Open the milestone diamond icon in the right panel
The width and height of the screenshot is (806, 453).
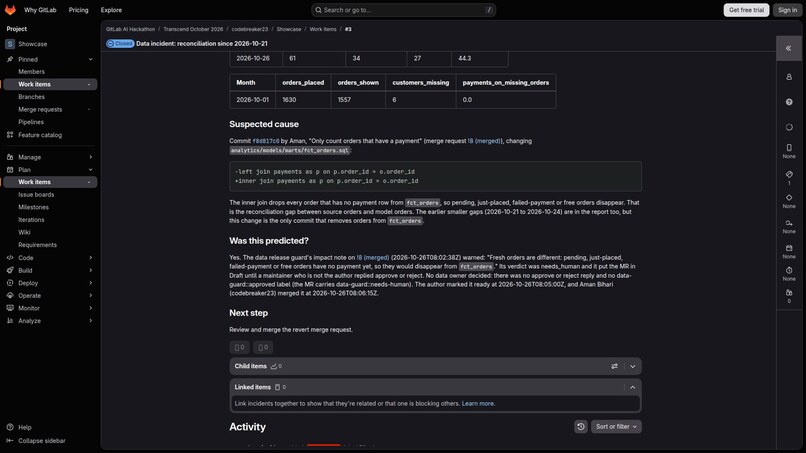[x=789, y=198]
